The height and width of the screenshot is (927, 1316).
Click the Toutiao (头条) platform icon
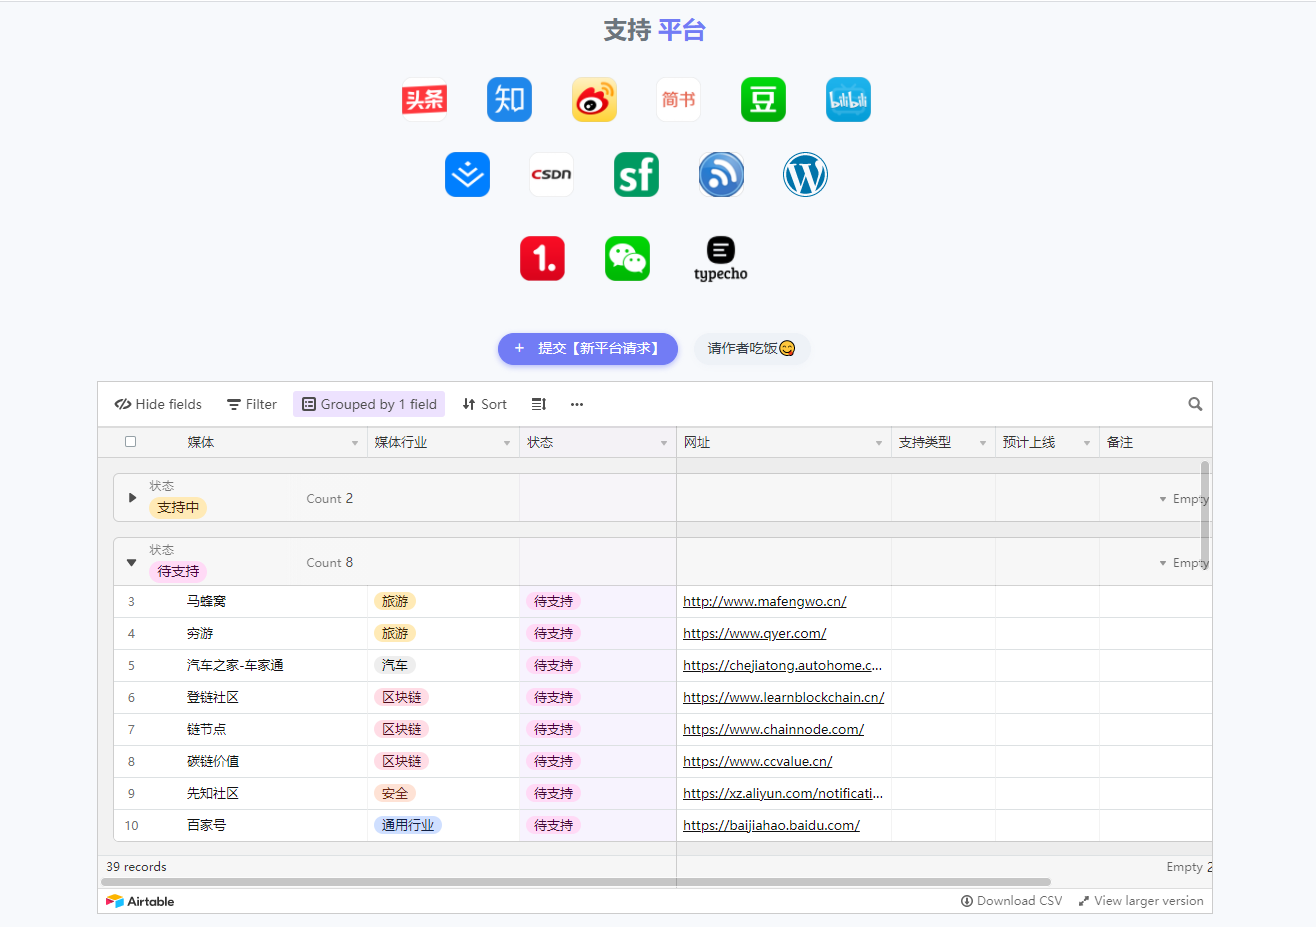click(x=424, y=100)
